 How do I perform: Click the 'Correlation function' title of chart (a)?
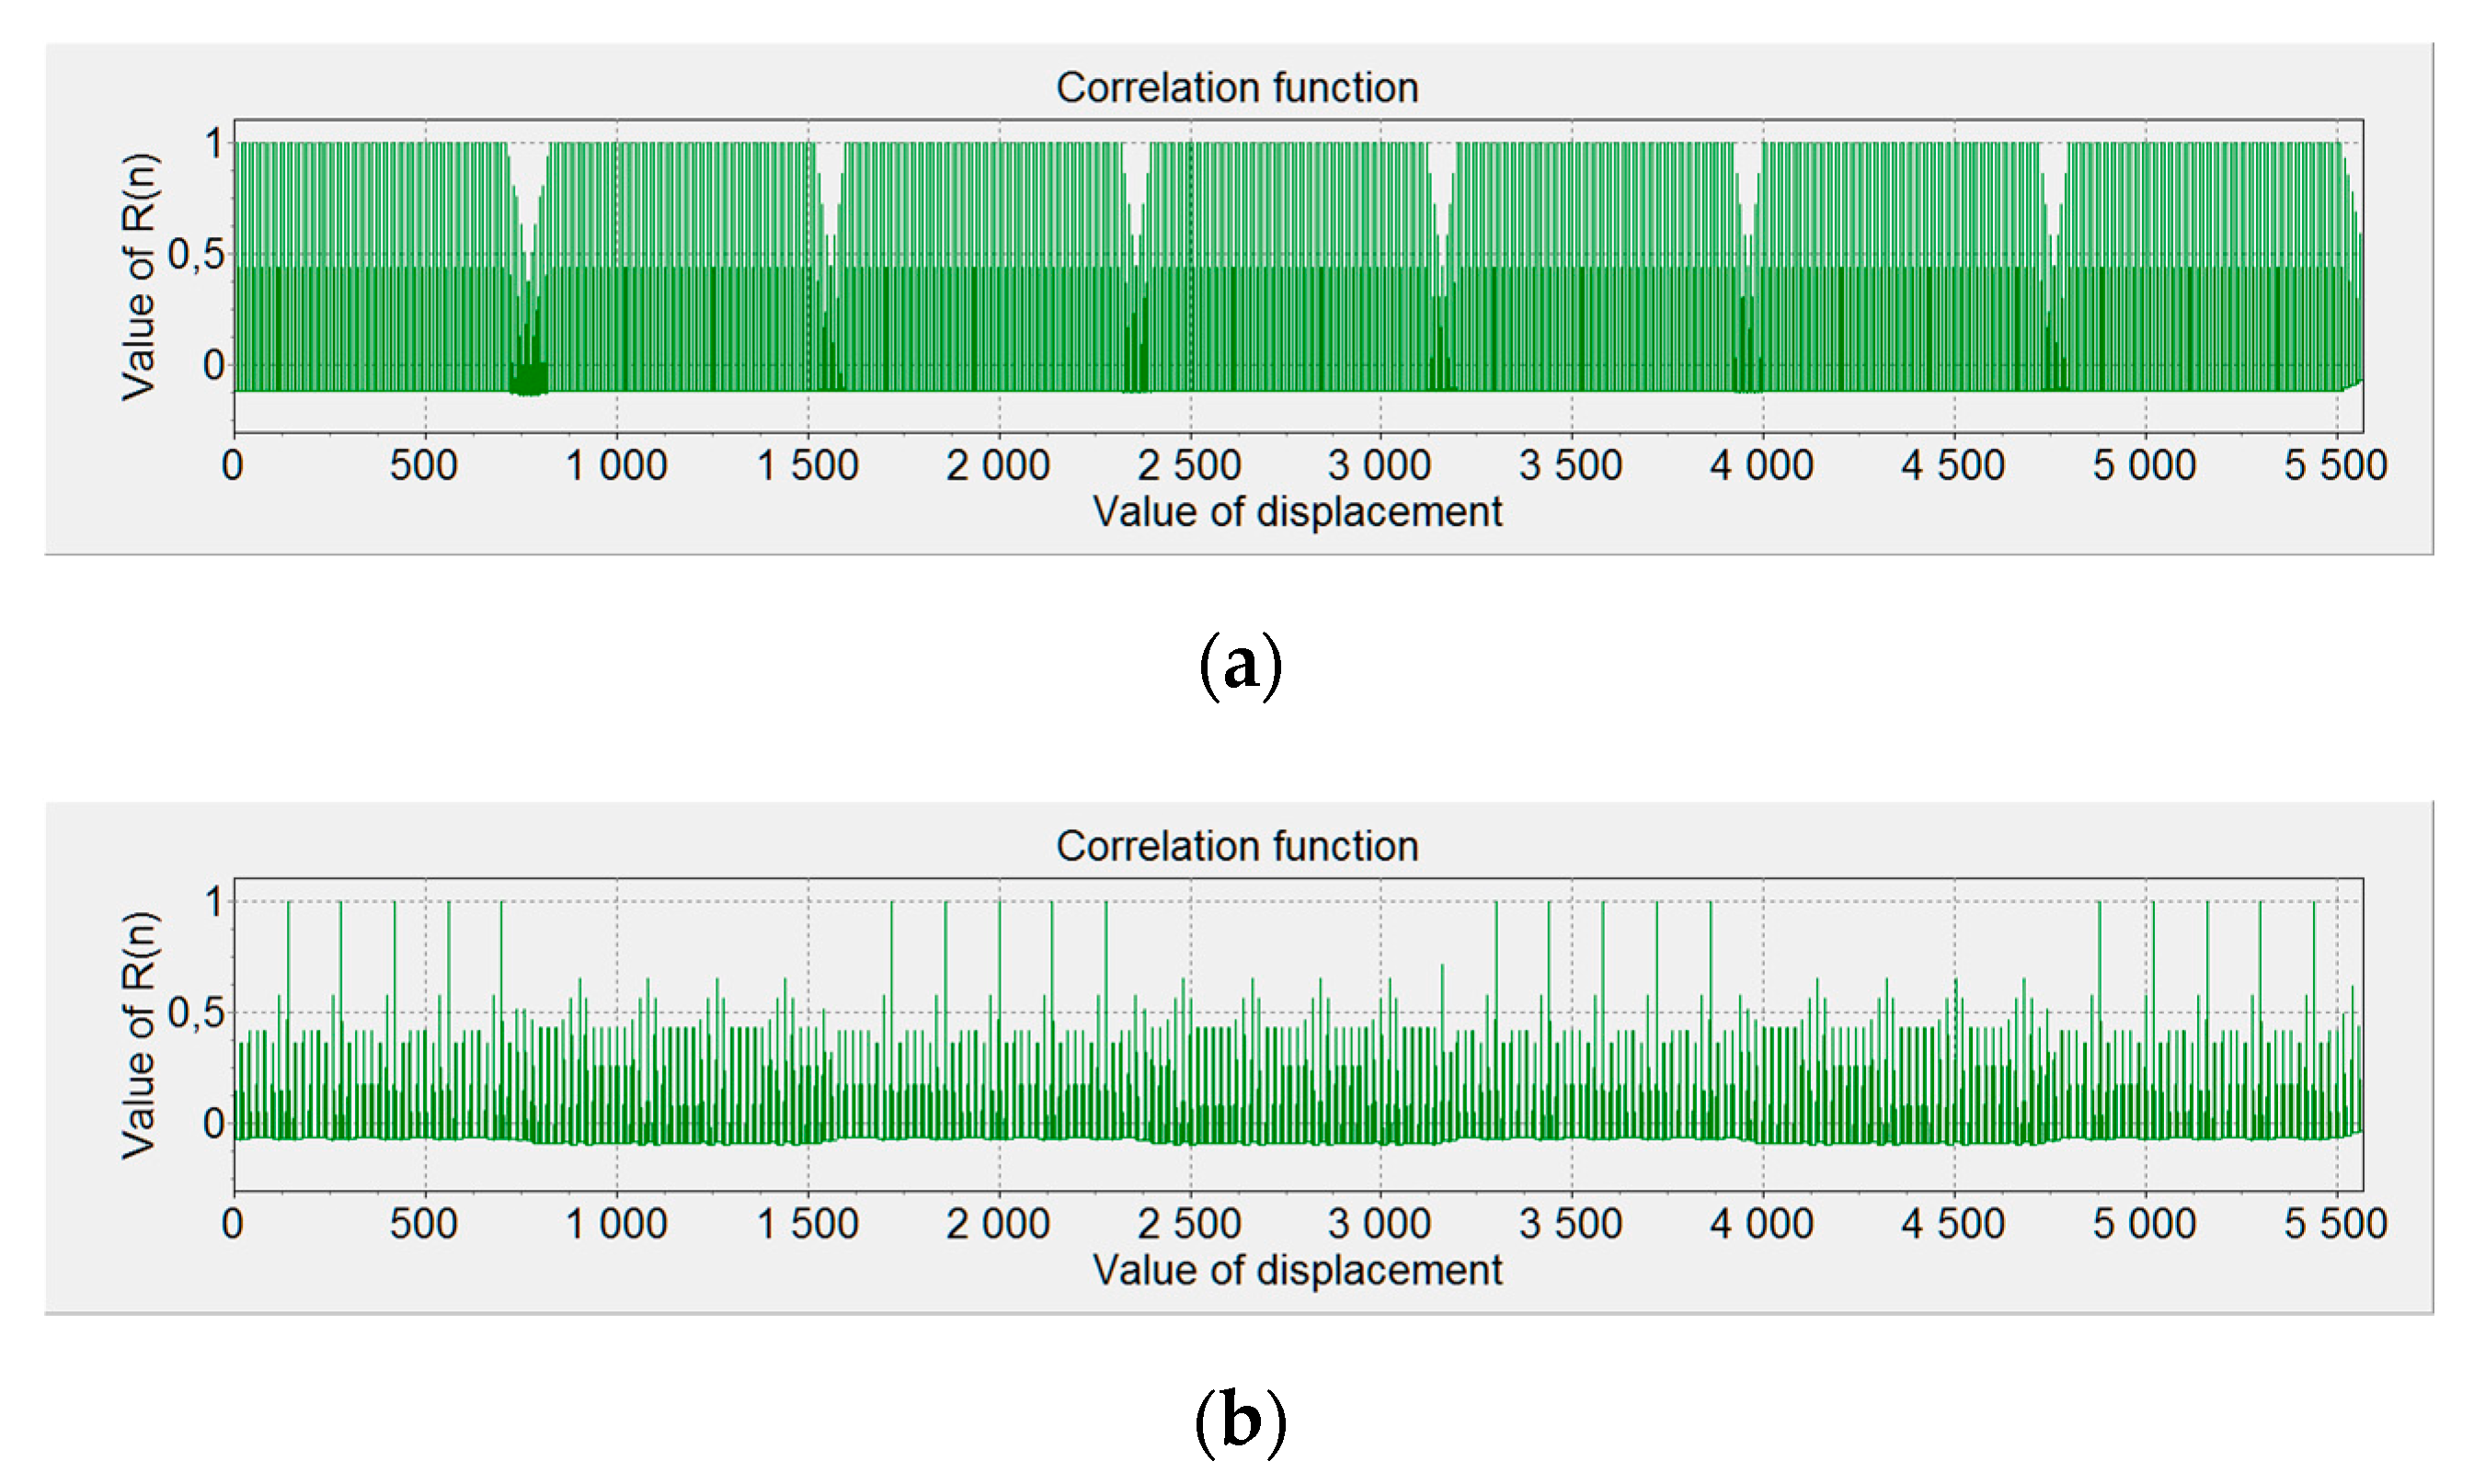[x=1236, y=88]
